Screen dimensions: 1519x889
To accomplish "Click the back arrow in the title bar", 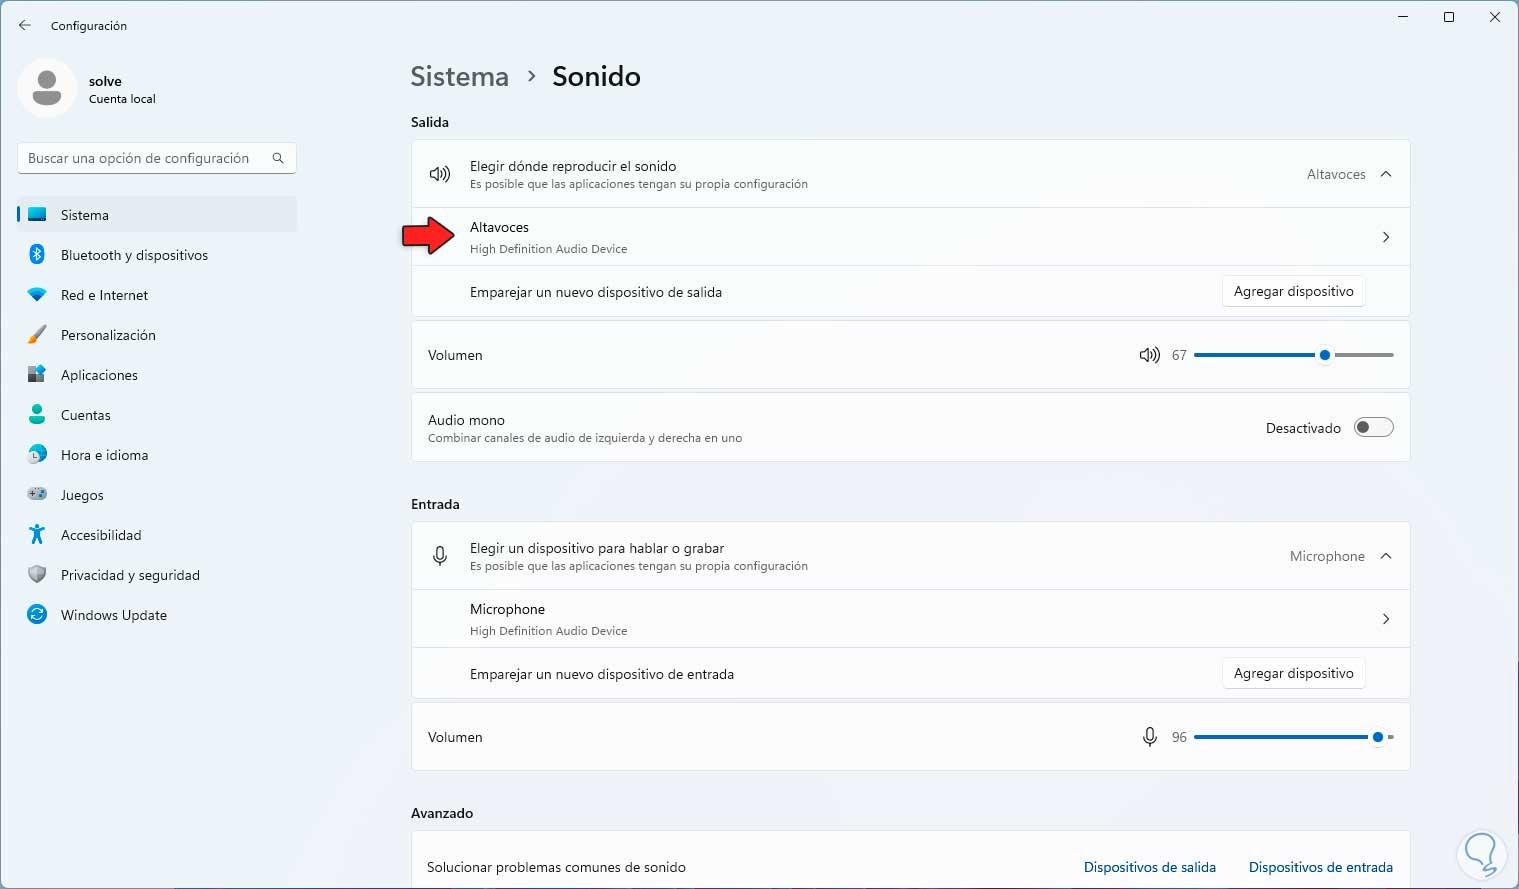I will tap(24, 25).
